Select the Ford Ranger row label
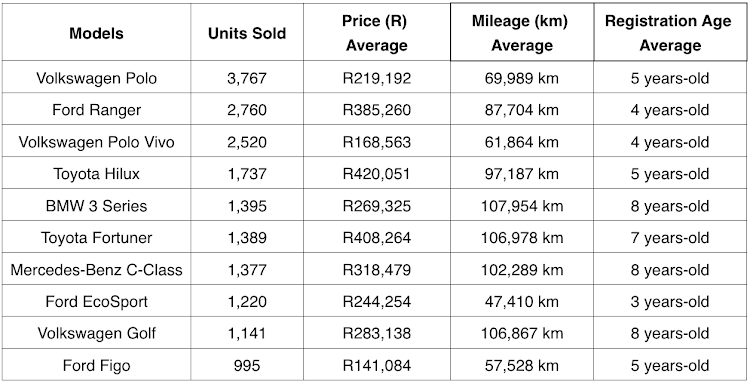Image resolution: width=750 pixels, height=384 pixels. point(96,110)
